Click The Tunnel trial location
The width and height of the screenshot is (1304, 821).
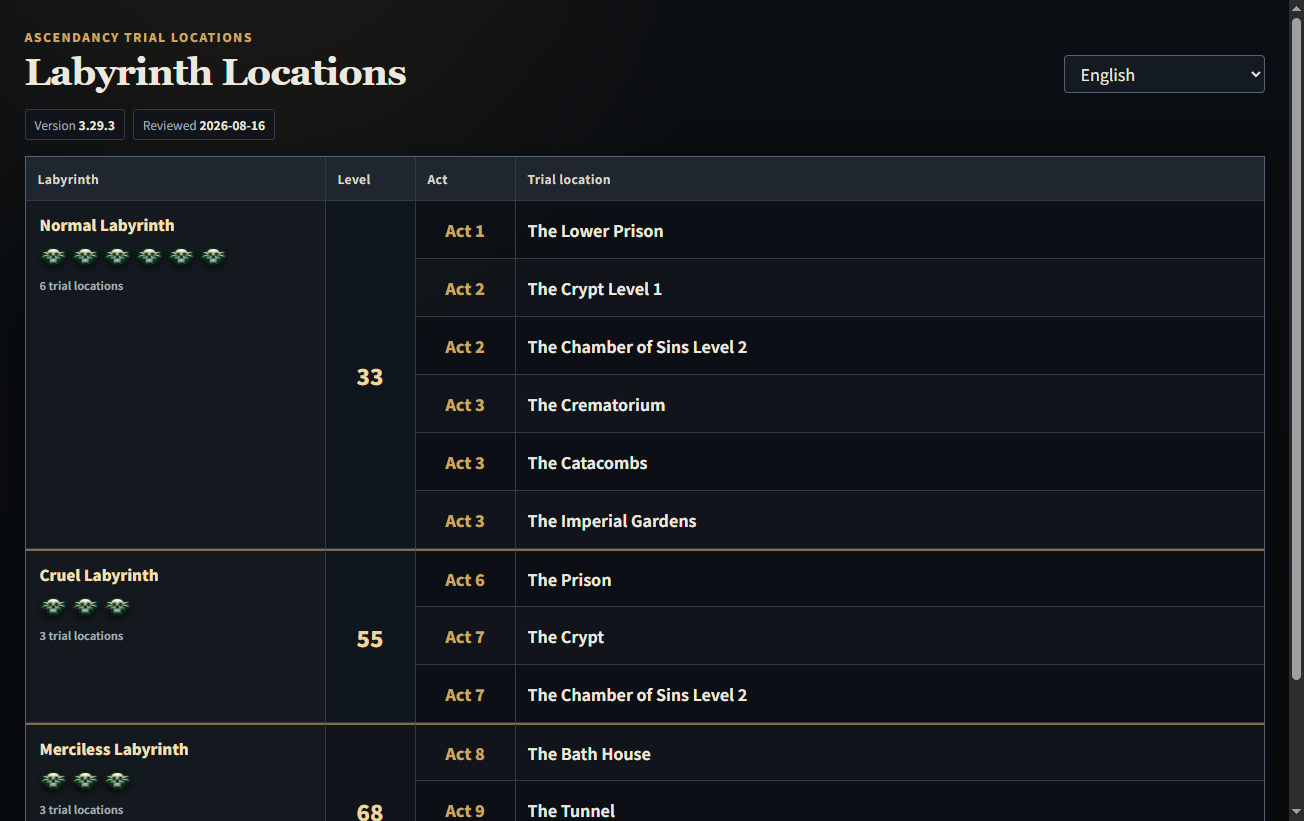pyautogui.click(x=572, y=811)
